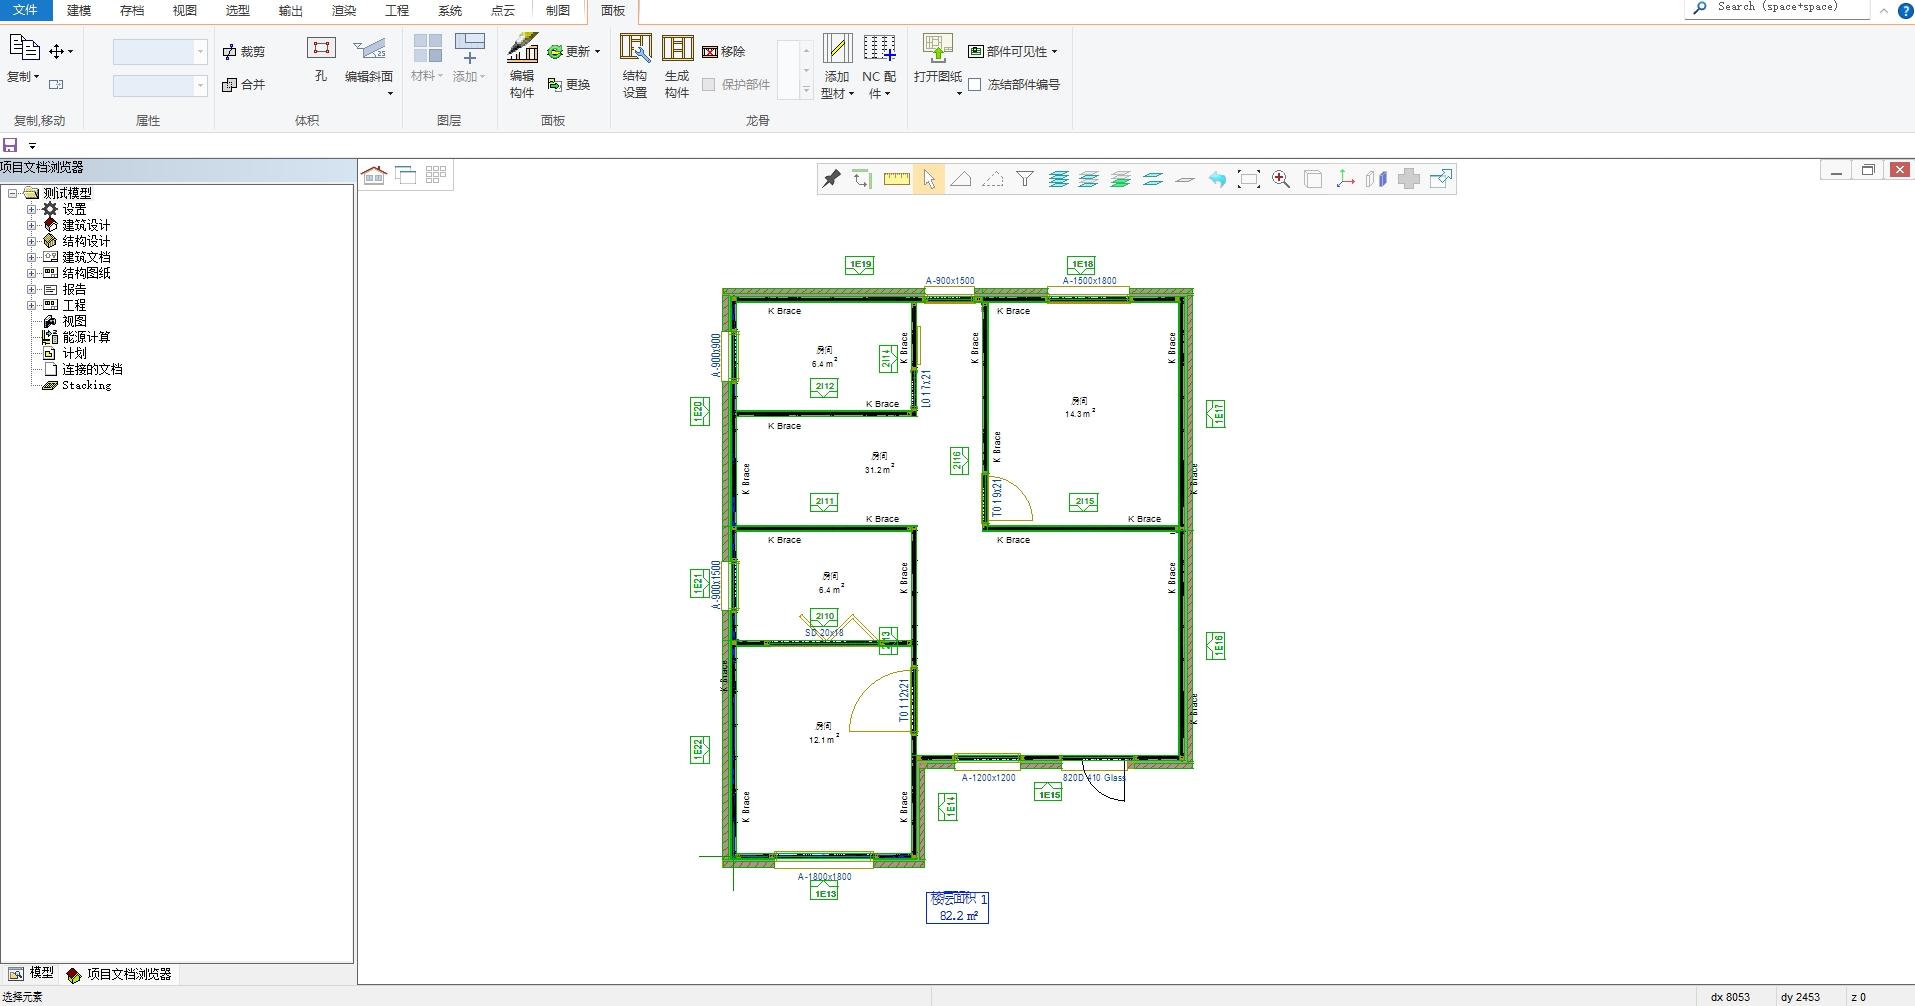Viewport: 1915px width, 1006px height.
Task: Collapse the 测试模型 root node
Action: point(12,193)
